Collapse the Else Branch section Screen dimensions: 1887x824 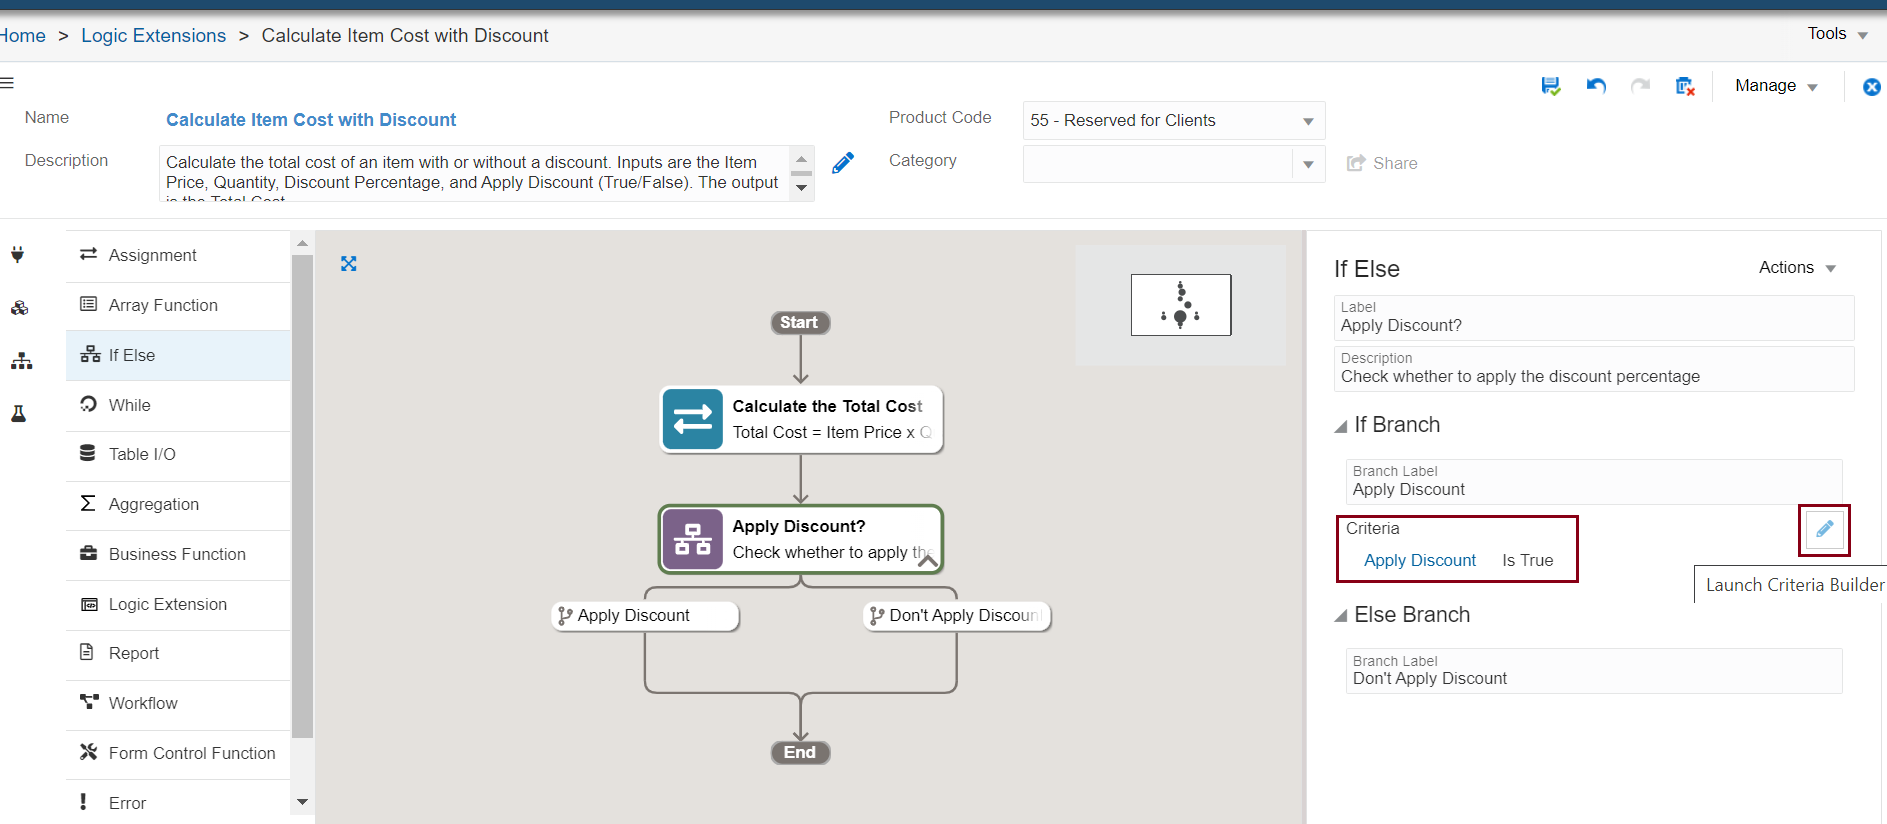[1341, 616]
